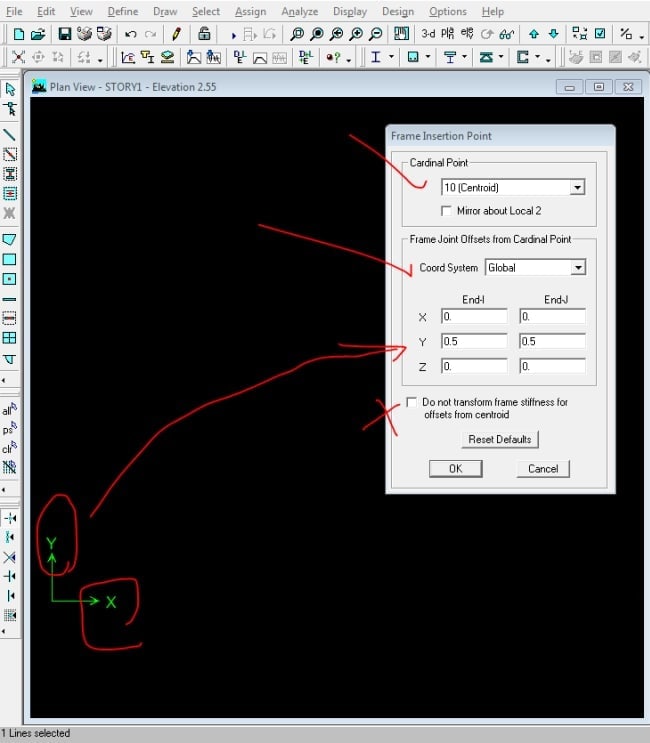The height and width of the screenshot is (743, 650).
Task: Open the Options menu
Action: (x=448, y=11)
